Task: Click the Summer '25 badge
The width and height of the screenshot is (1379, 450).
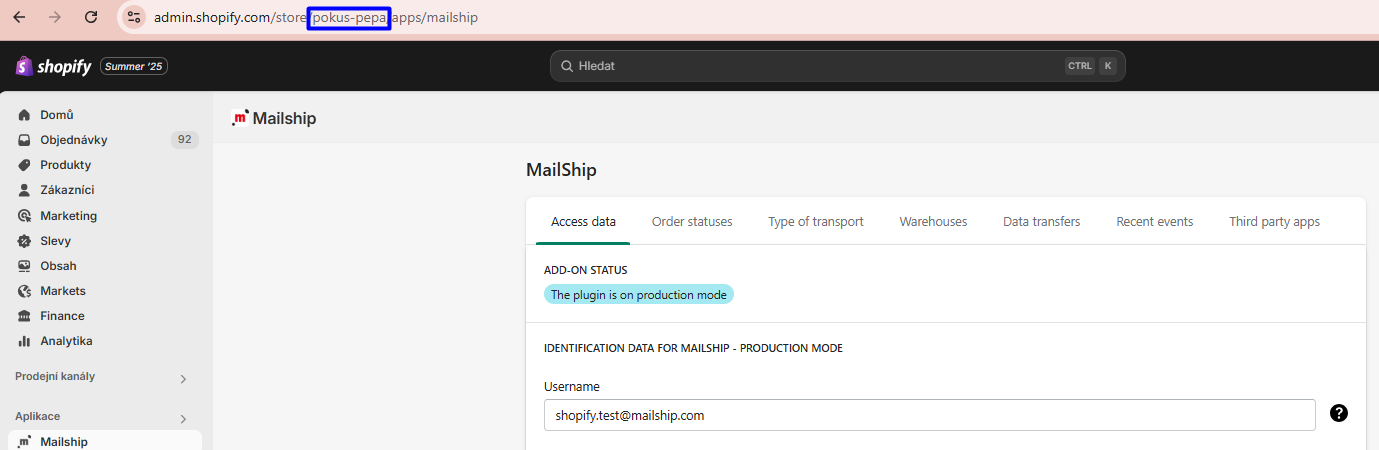Action: 133,66
